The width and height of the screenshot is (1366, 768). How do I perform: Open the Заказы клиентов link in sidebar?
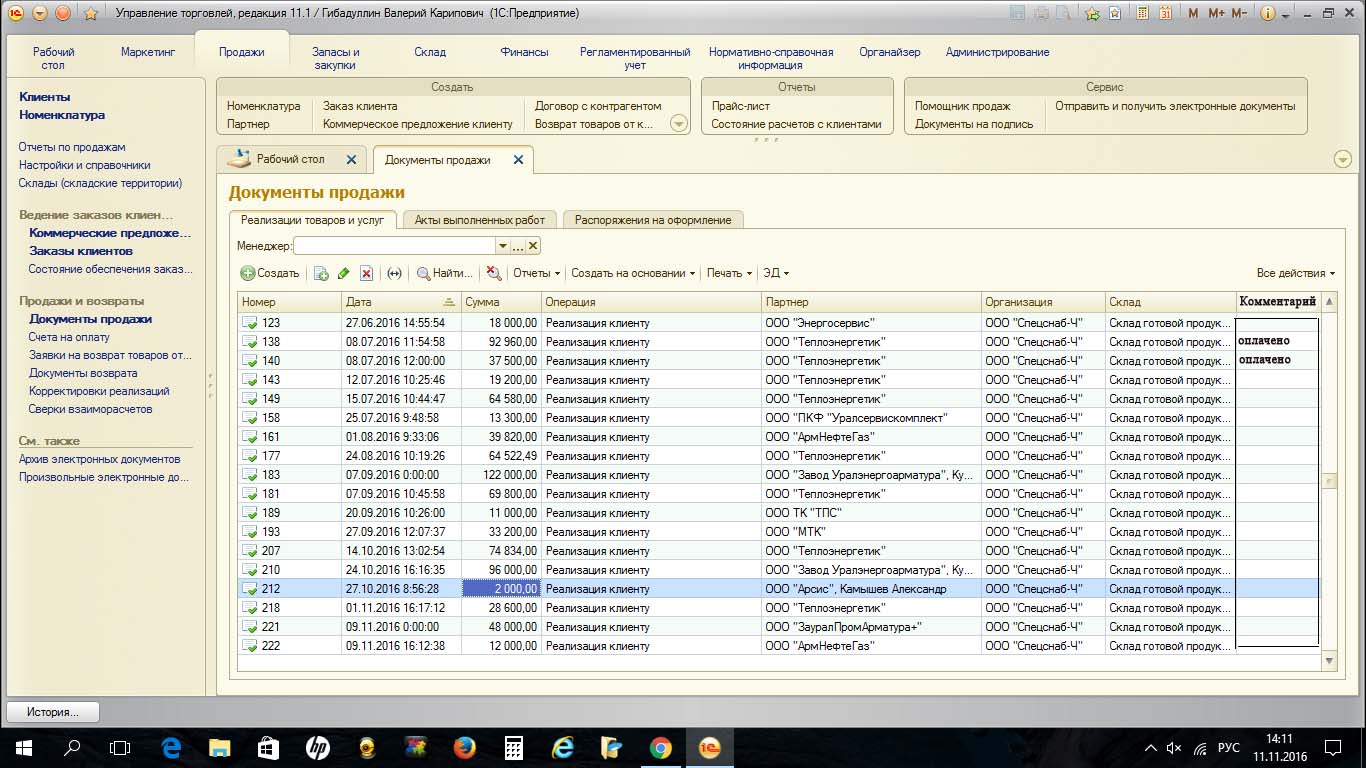(81, 251)
